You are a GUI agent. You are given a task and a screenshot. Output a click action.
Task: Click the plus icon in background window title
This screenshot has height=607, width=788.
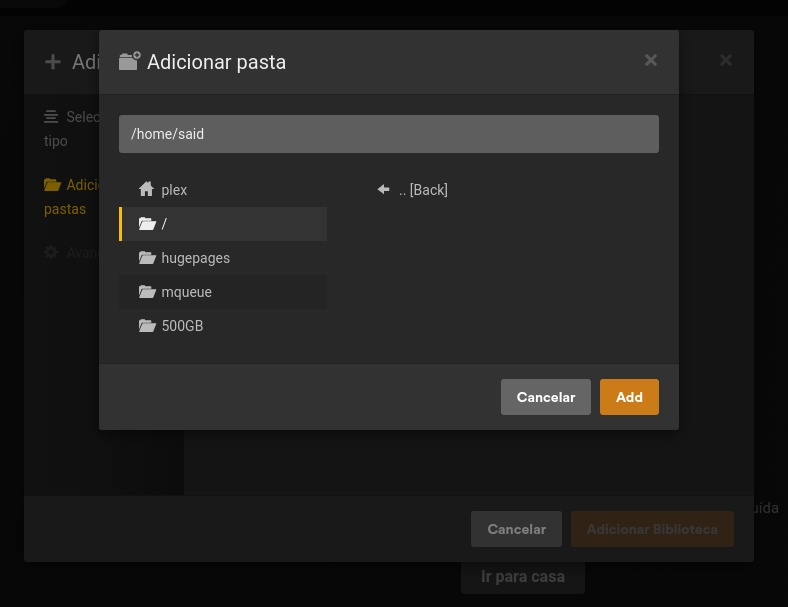[x=53, y=62]
